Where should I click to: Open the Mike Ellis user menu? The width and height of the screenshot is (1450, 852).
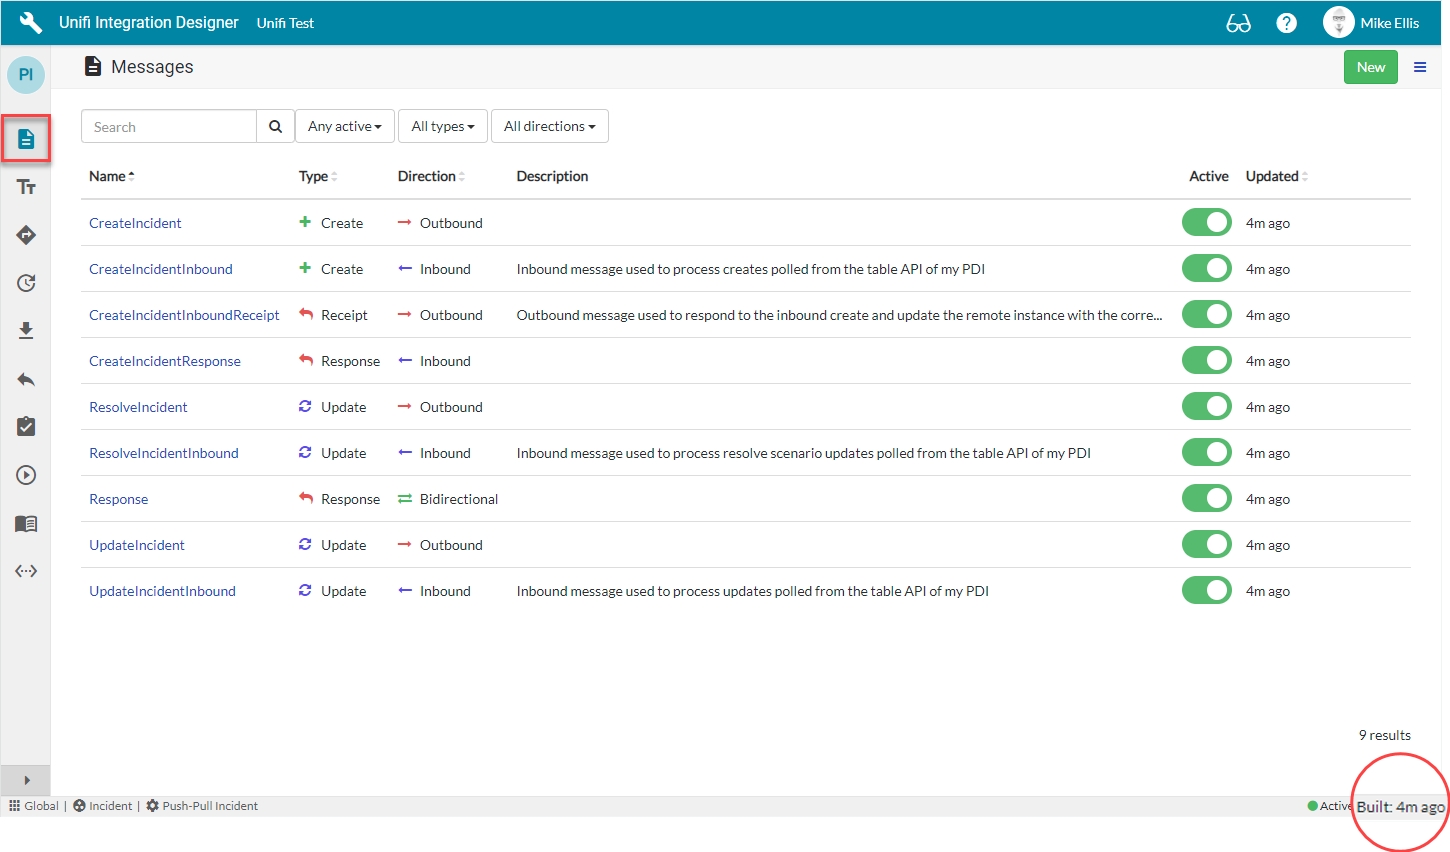(x=1372, y=23)
